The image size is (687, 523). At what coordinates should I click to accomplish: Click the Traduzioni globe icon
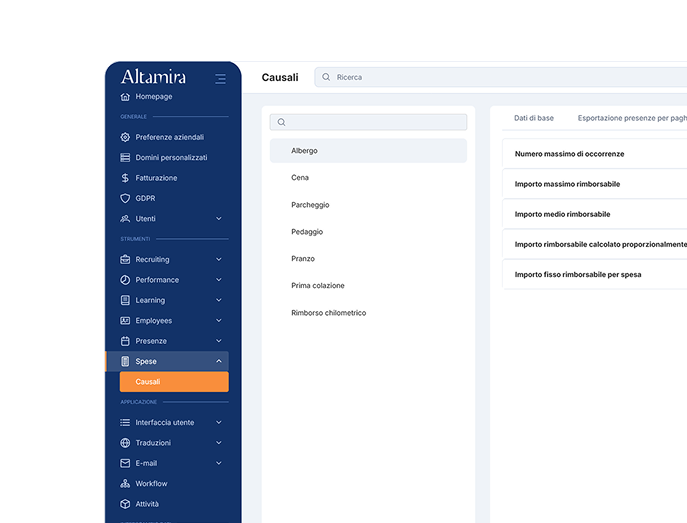click(x=125, y=443)
